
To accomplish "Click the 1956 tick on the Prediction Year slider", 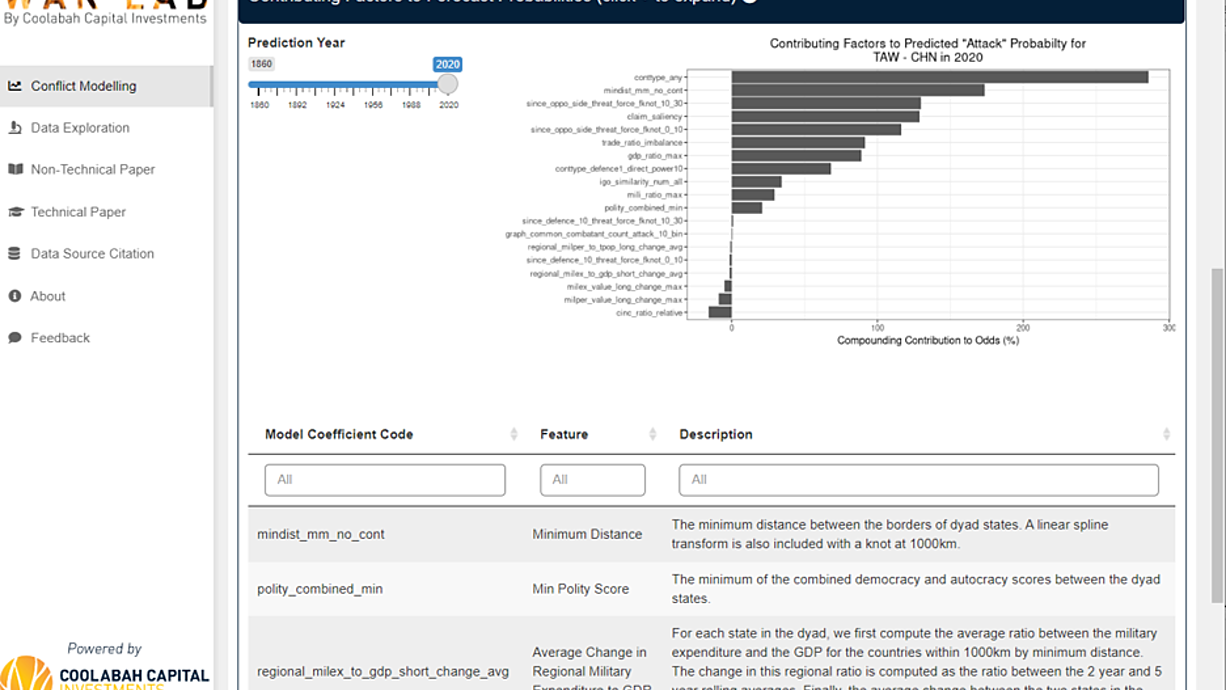I will tap(373, 104).
